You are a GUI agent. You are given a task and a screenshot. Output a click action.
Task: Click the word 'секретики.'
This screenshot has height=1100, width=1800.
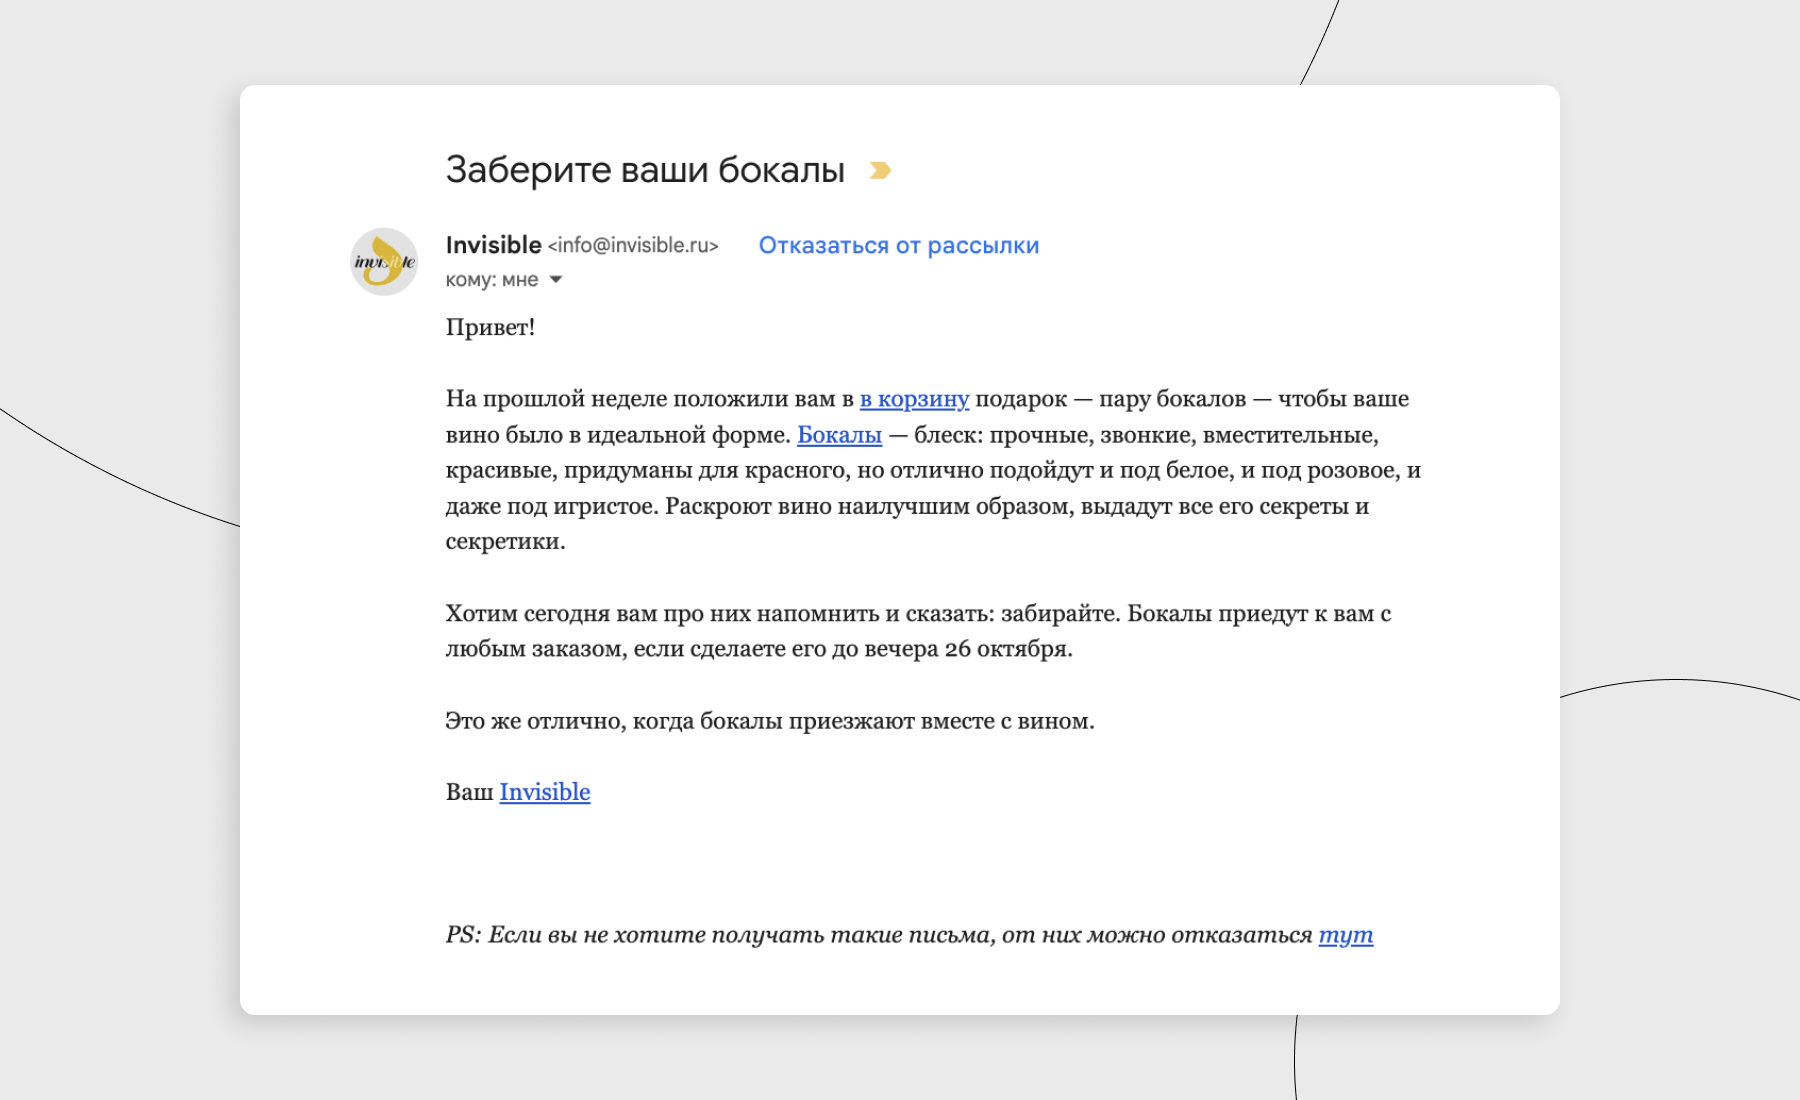click(x=506, y=542)
